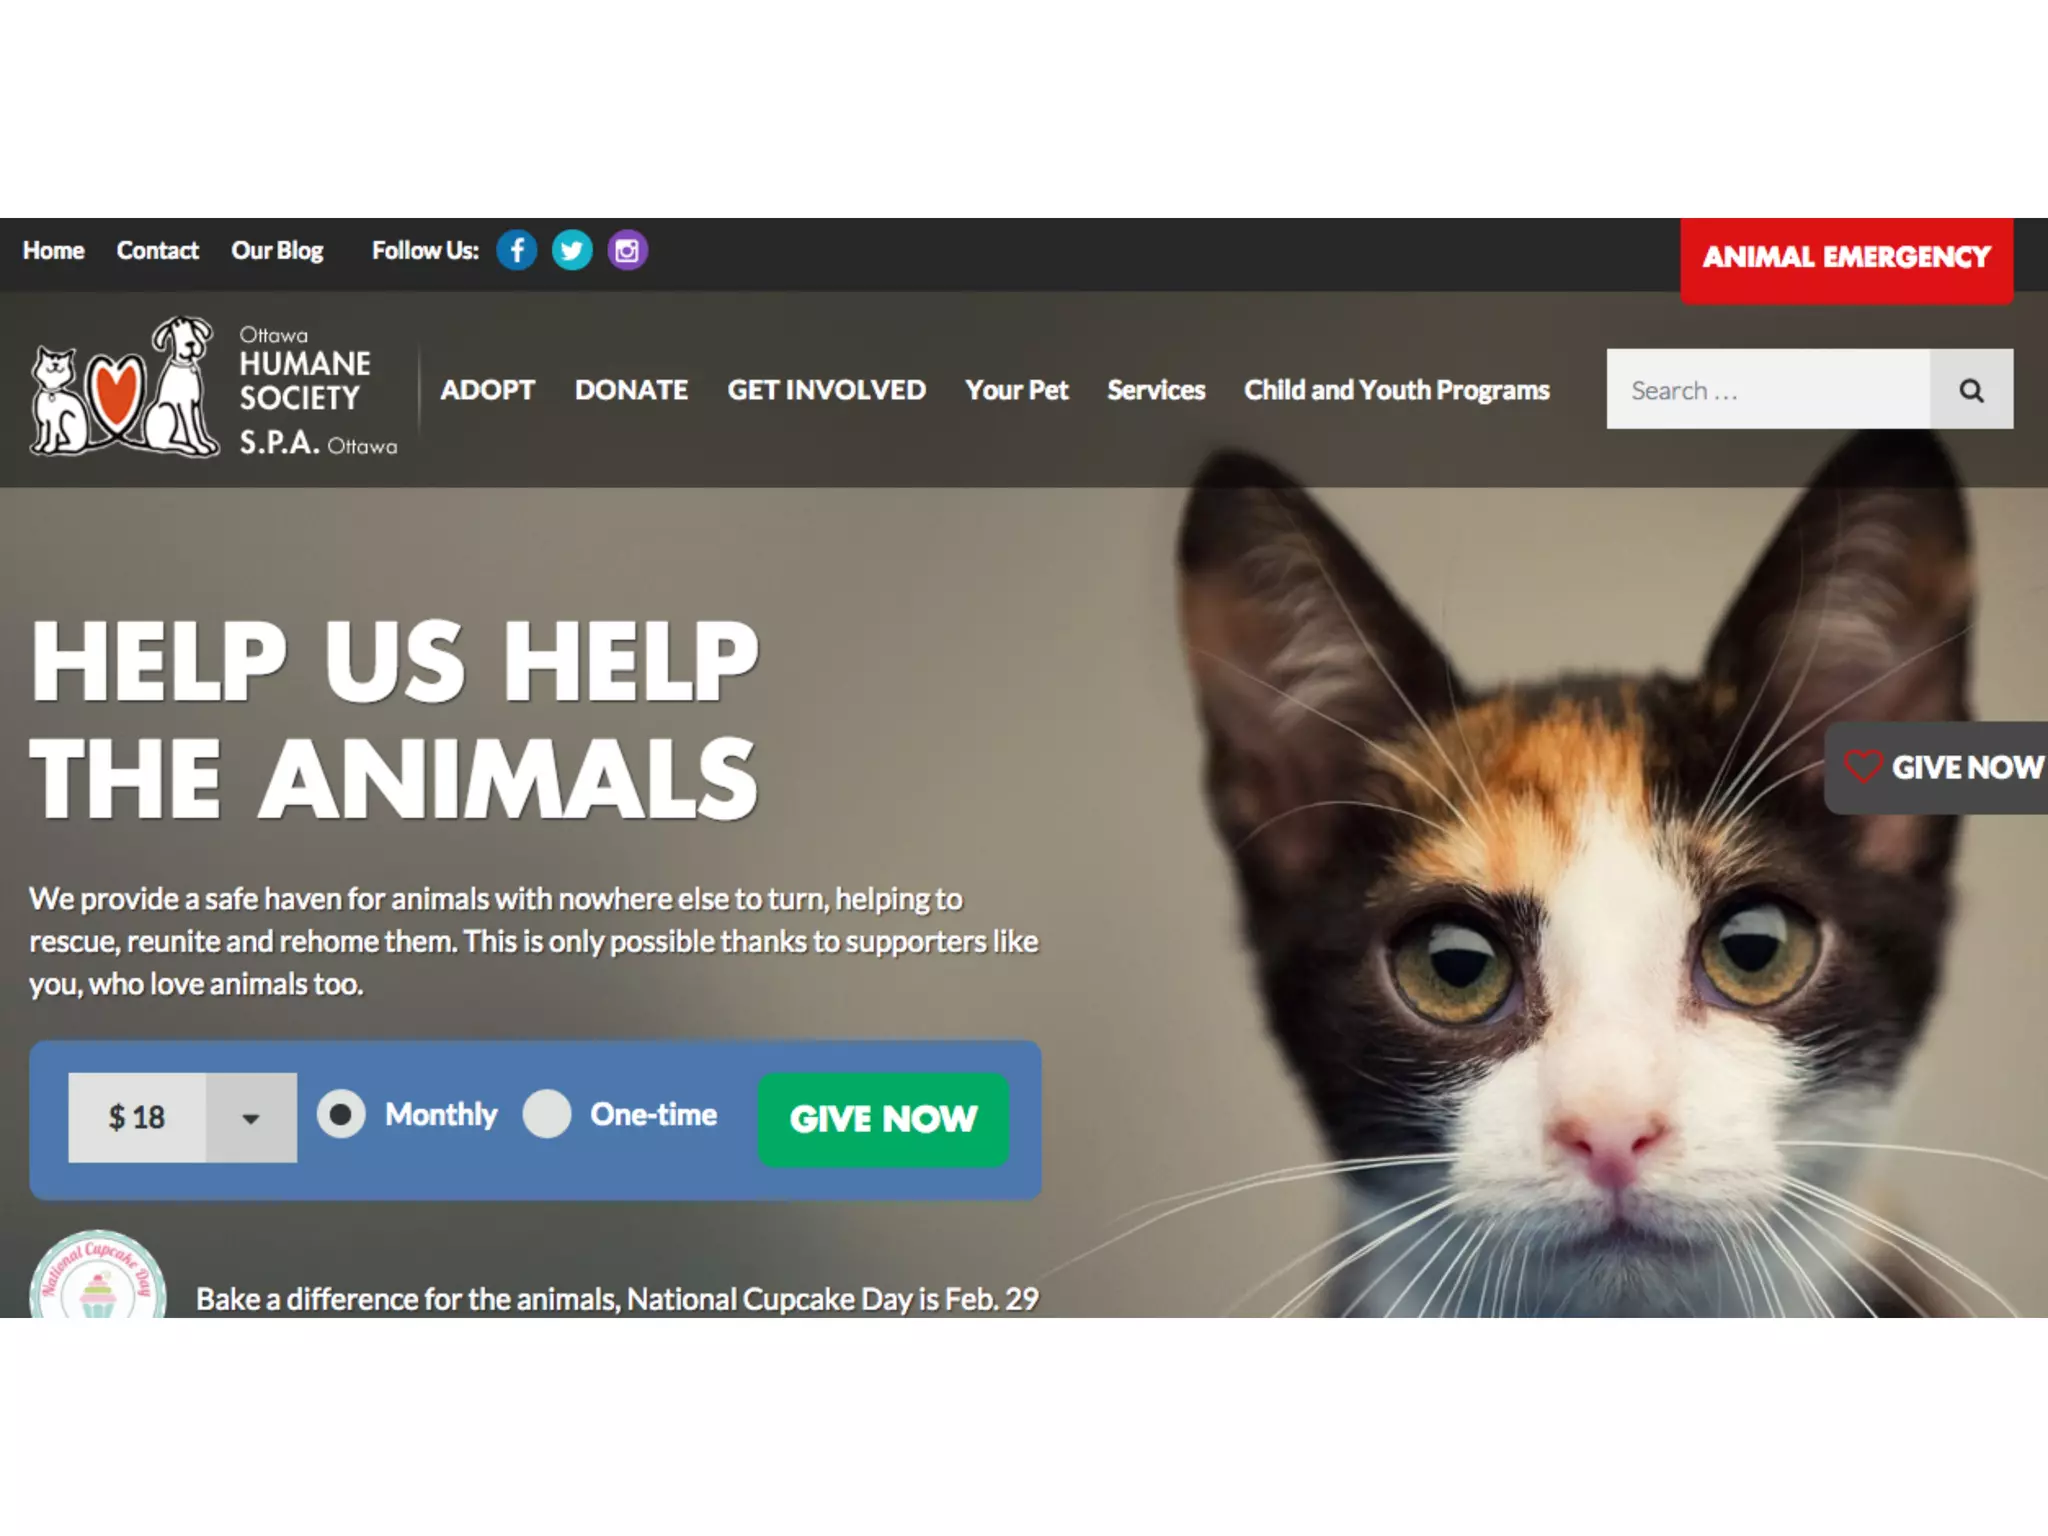The height and width of the screenshot is (1536, 2048).
Task: Click the heart icon on side Give Now tab
Action: [x=1863, y=766]
